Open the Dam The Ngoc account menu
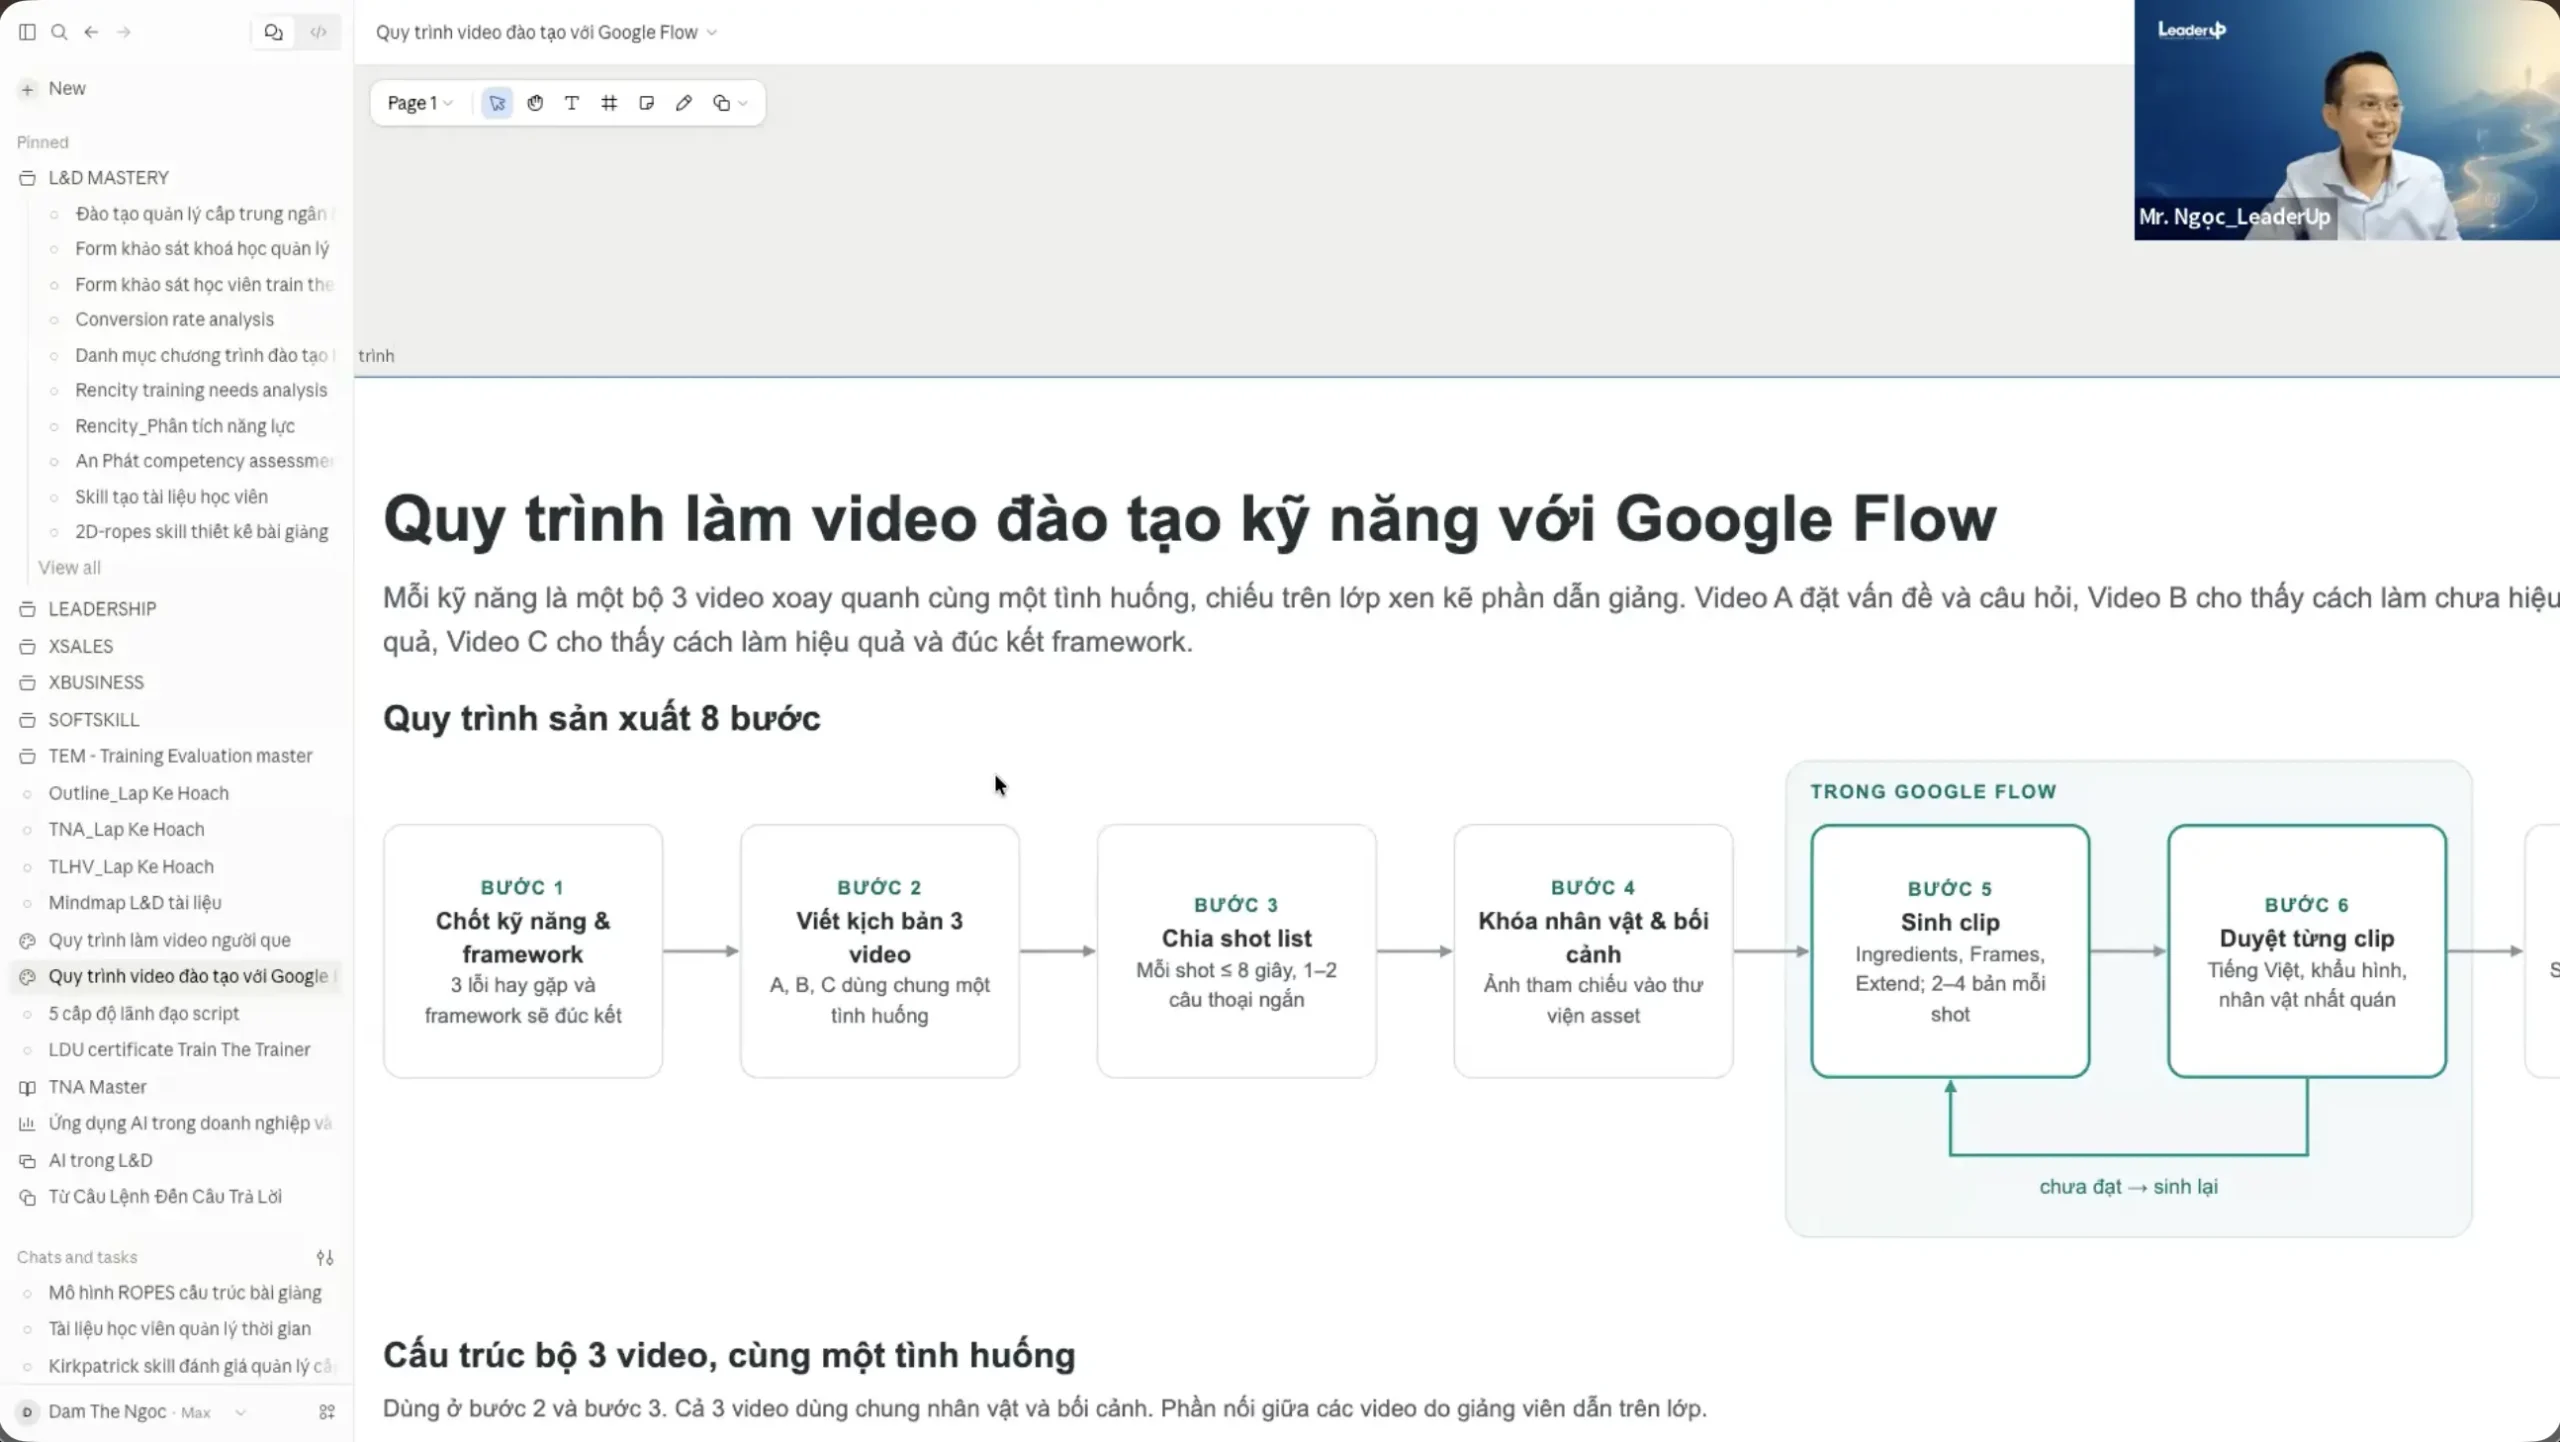The image size is (2560, 1442). 132,1412
